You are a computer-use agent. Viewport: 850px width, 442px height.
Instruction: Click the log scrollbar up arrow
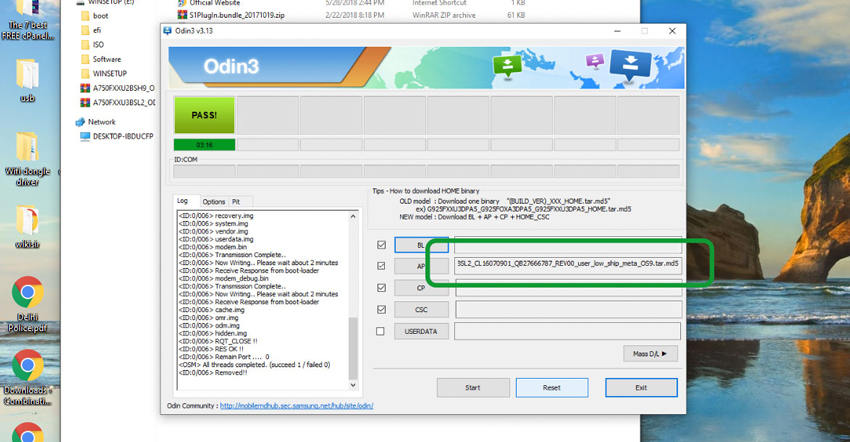[353, 216]
